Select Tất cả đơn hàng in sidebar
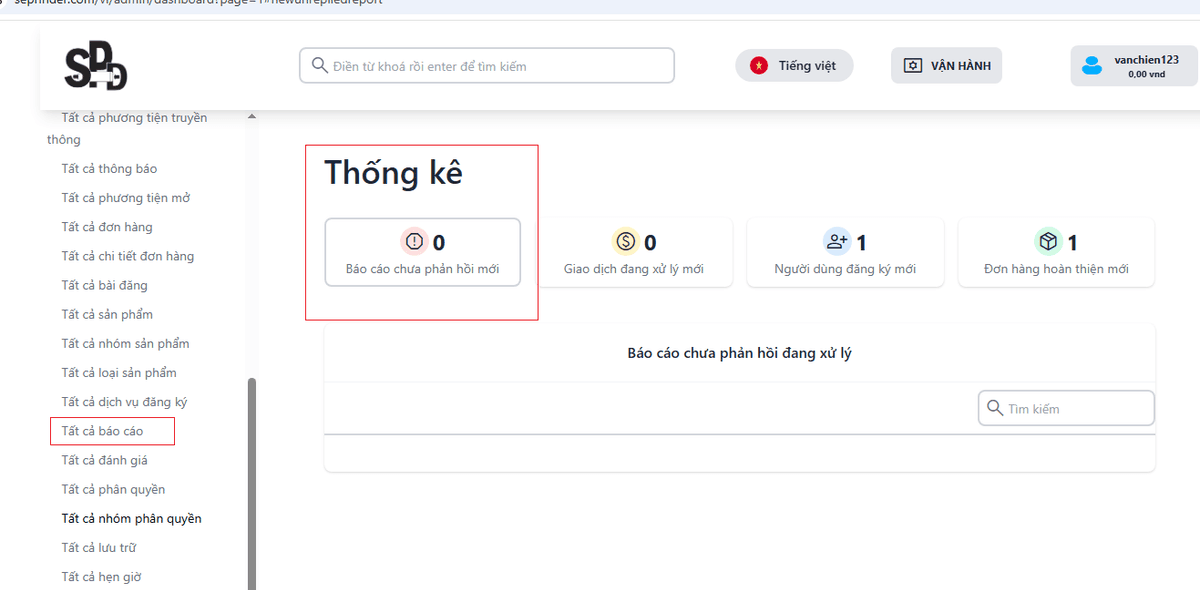Image resolution: width=1200 pixels, height=590 pixels. point(107,227)
